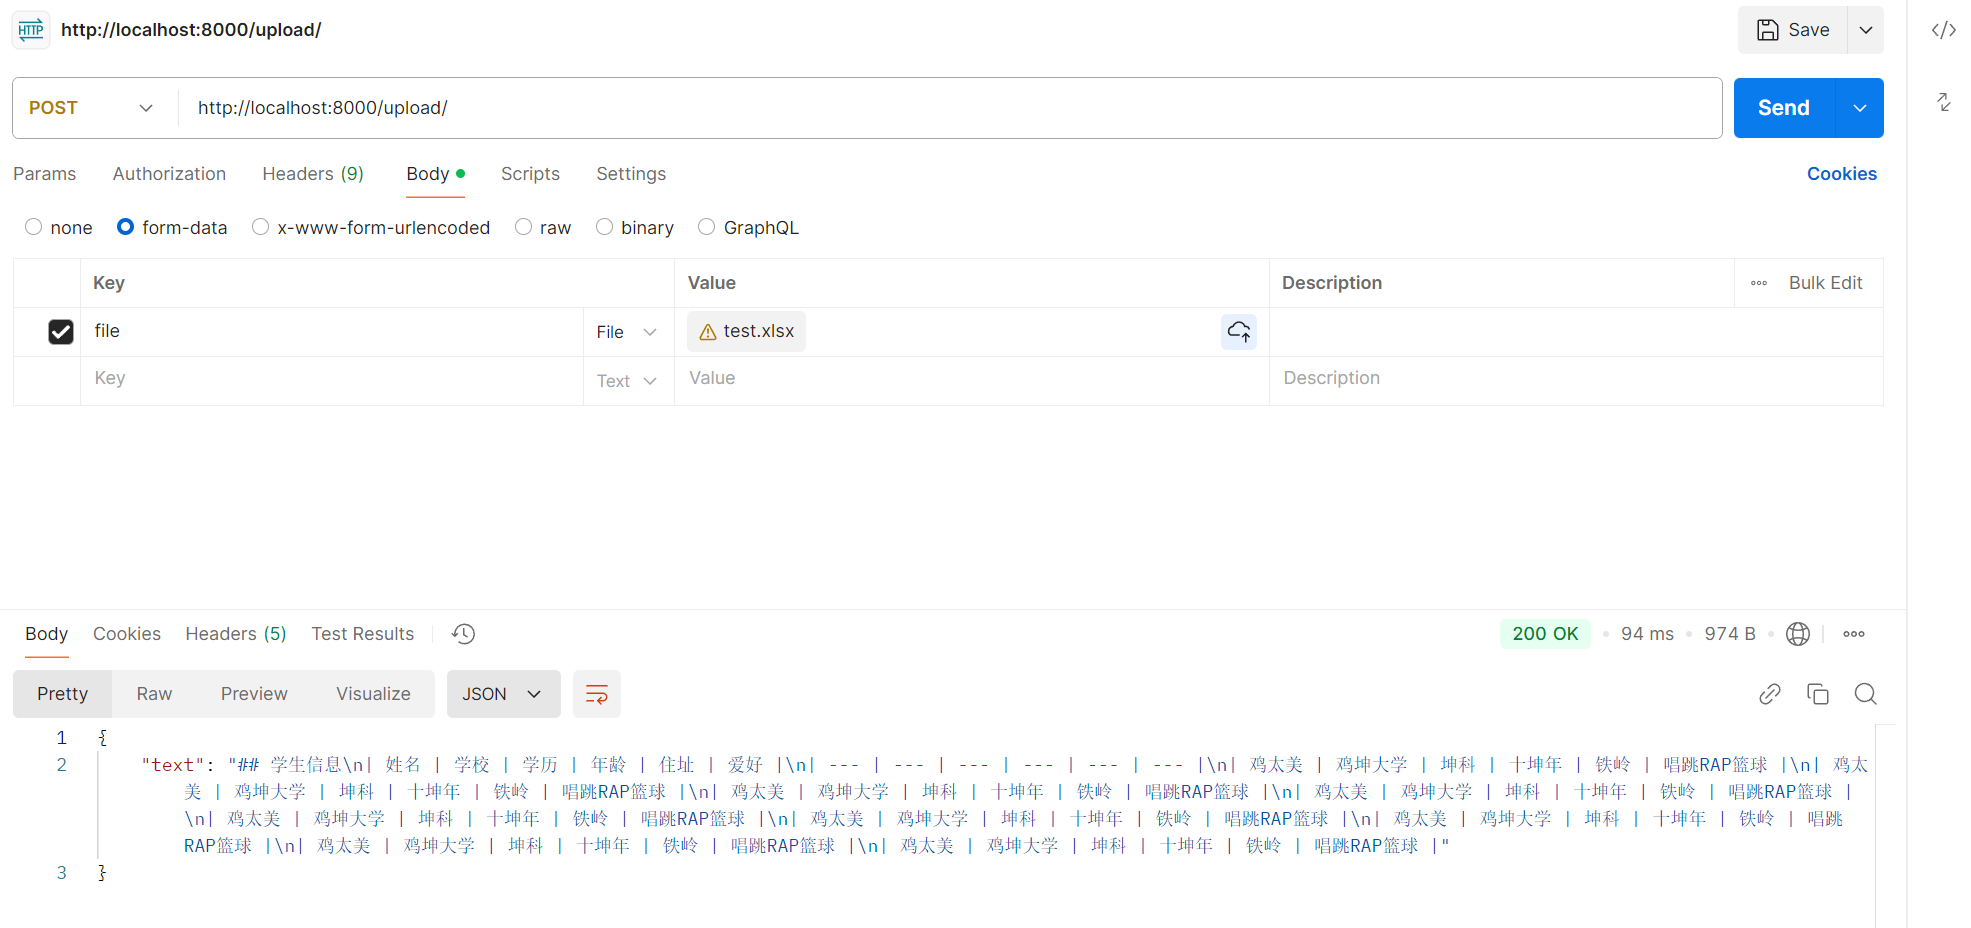This screenshot has width=1971, height=928.
Task: Click the globe network icon in response bar
Action: tap(1798, 634)
